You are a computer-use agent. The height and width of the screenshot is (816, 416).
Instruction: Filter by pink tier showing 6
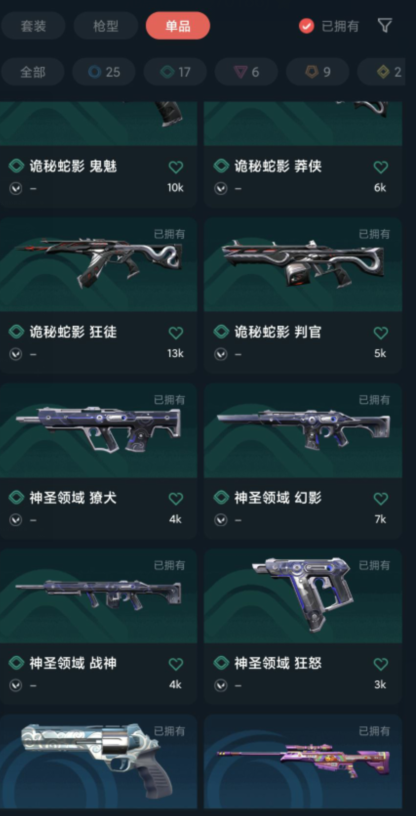(246, 72)
